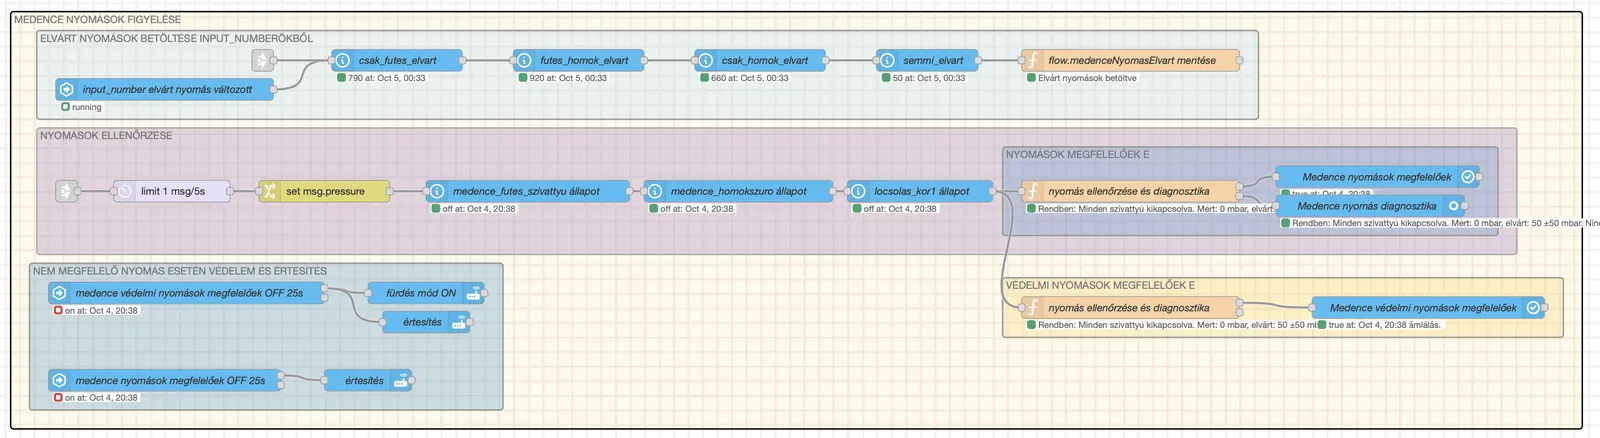
Task: Click checkmark icon on Medence nyomások megfelelőek node
Action: (1467, 177)
